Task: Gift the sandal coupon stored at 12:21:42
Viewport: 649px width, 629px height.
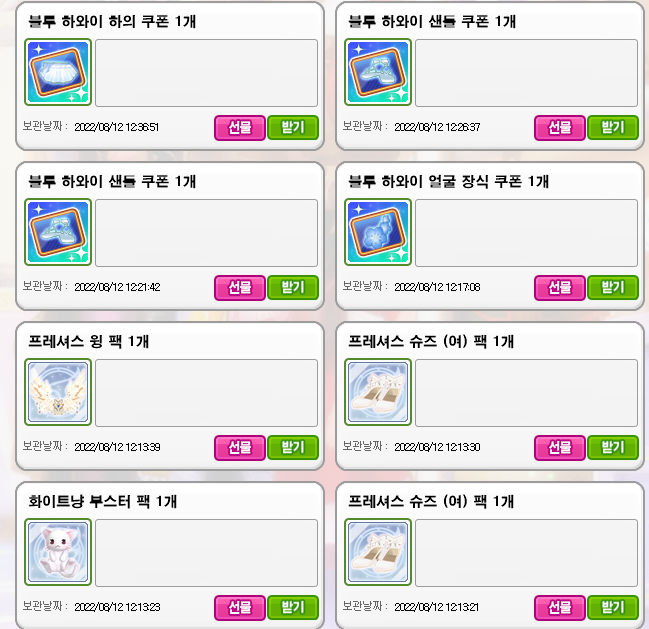Action: click(240, 288)
